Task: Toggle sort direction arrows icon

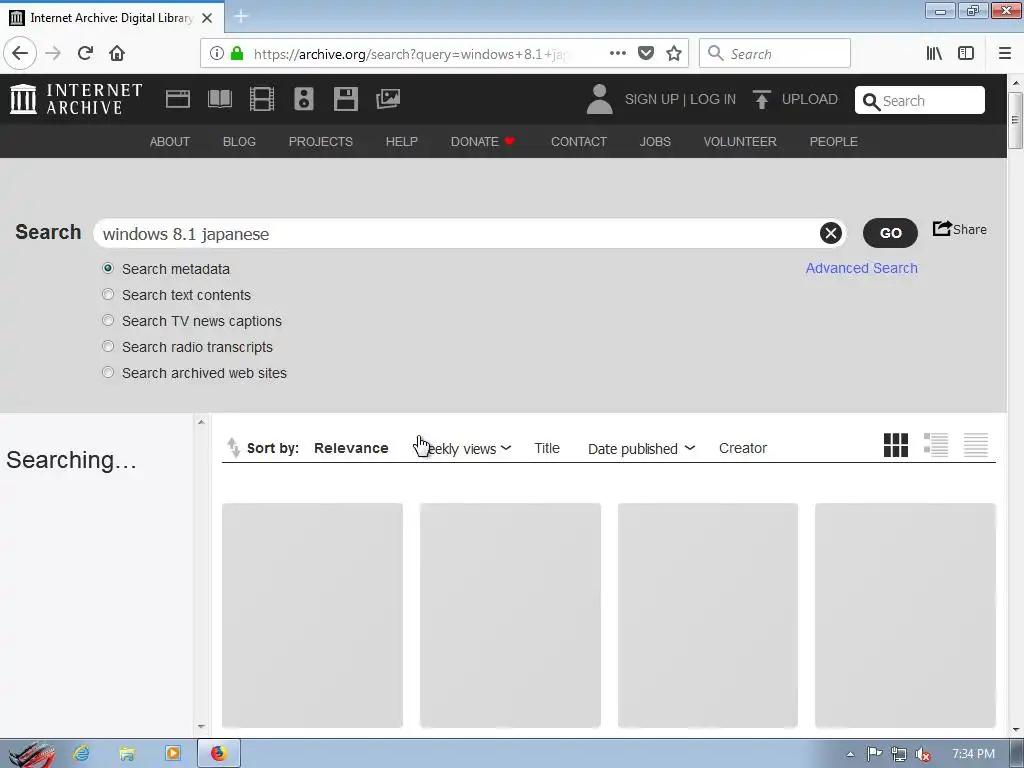Action: click(x=233, y=447)
